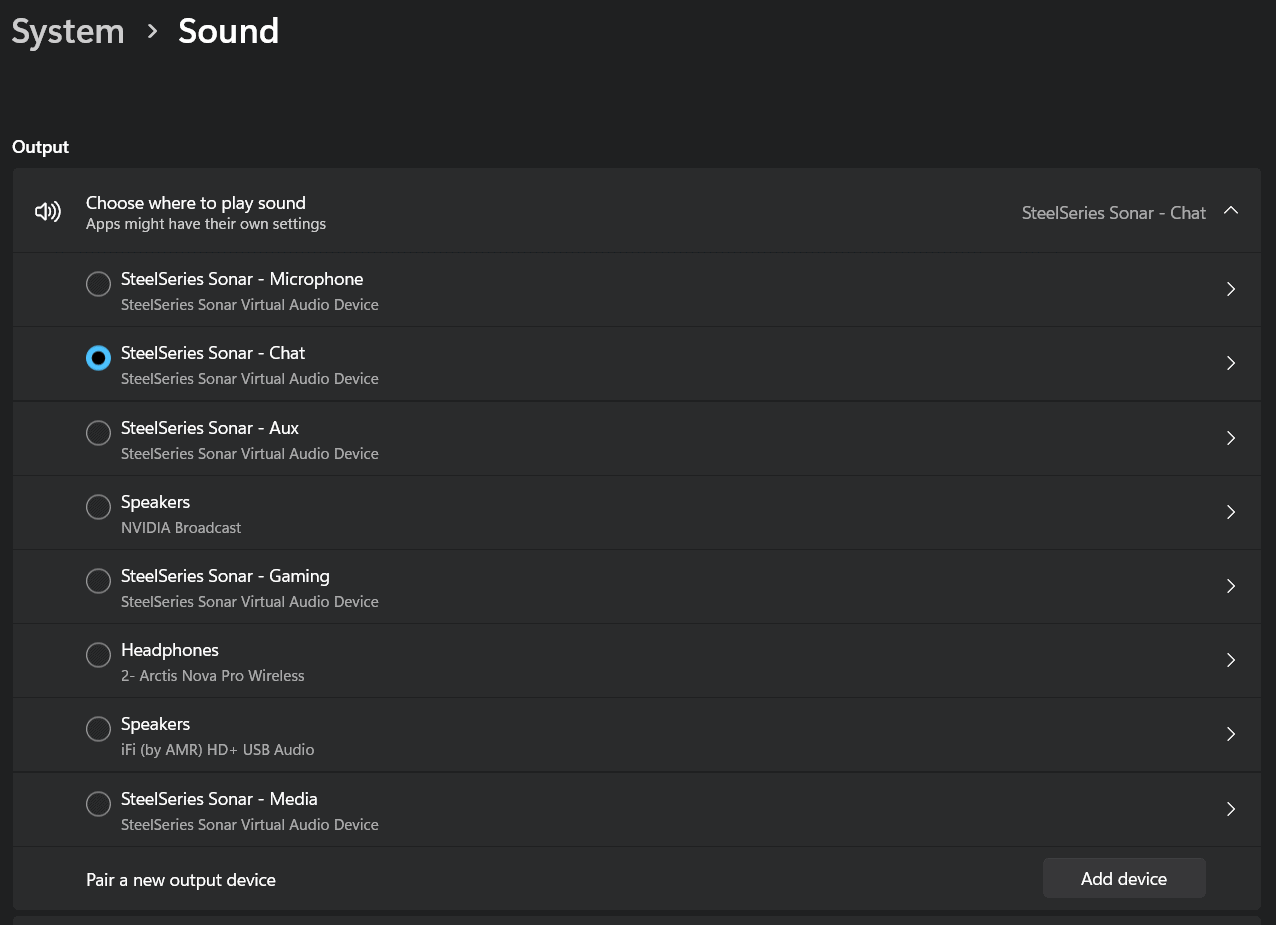Select Arctis Nova Pro Wireless Headphones radio button
Image resolution: width=1276 pixels, height=925 pixels.
tap(98, 655)
